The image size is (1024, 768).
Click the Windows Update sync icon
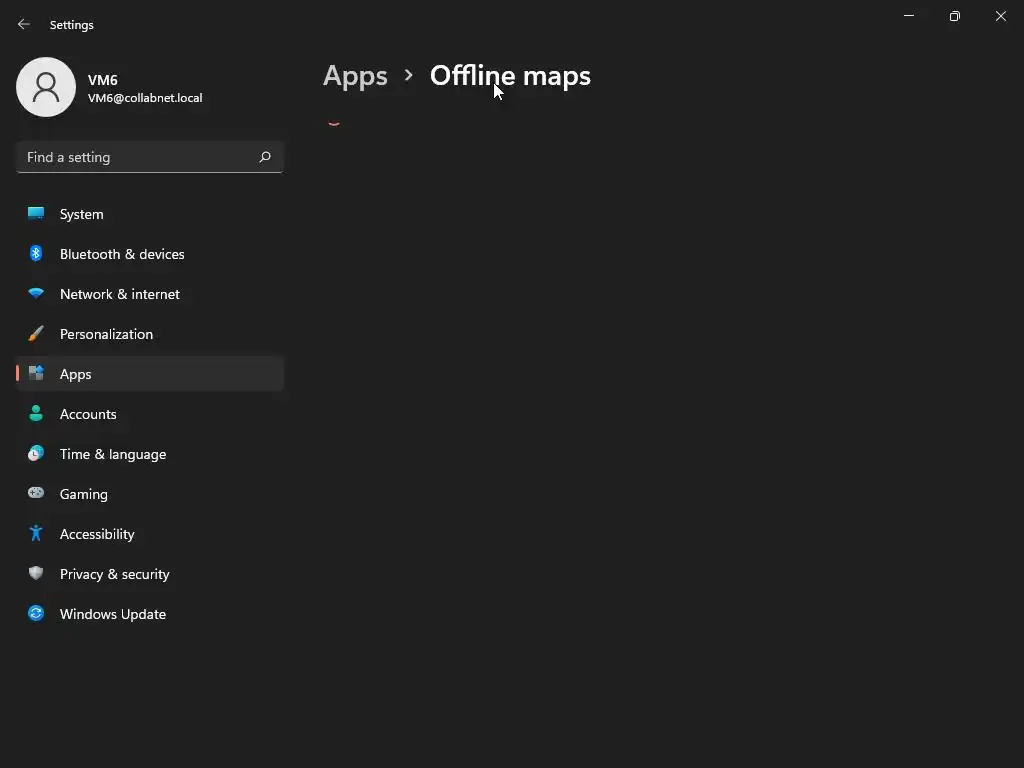[x=36, y=614]
